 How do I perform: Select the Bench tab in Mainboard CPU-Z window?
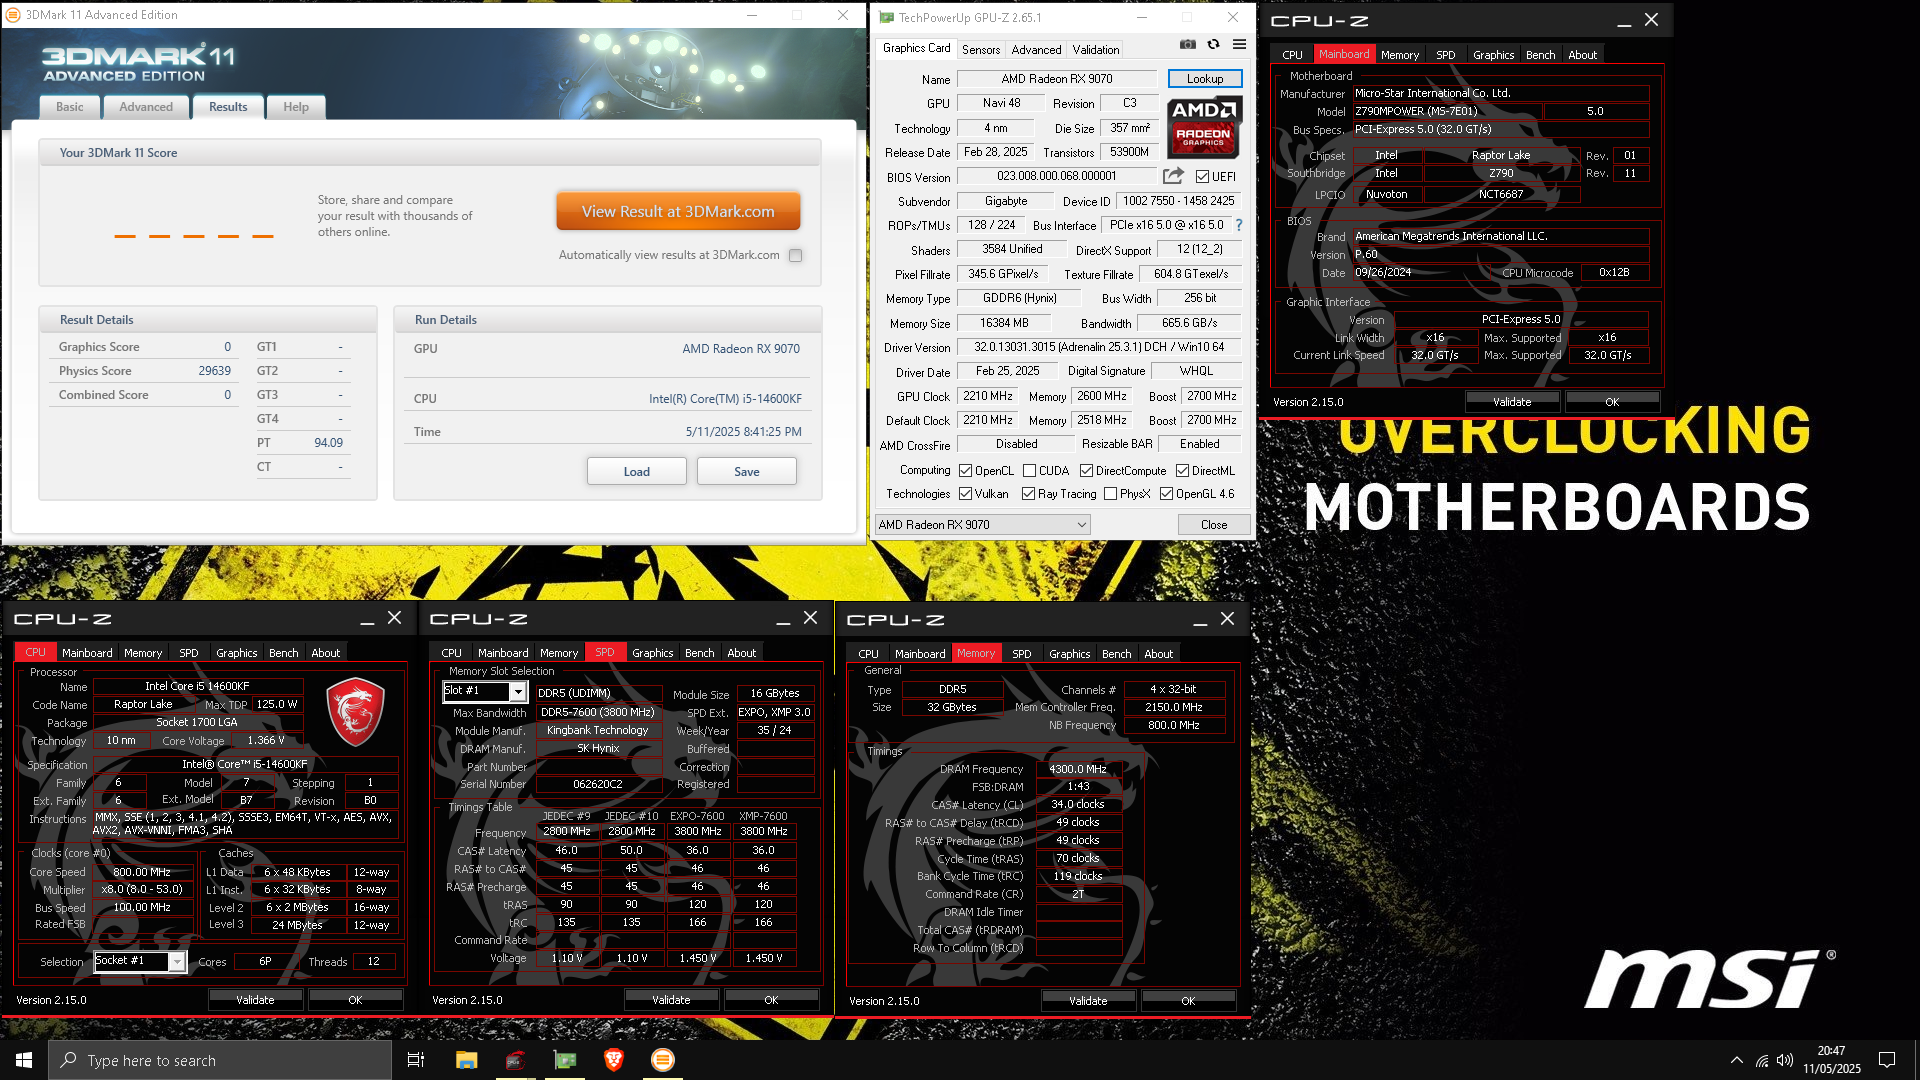tap(1540, 55)
